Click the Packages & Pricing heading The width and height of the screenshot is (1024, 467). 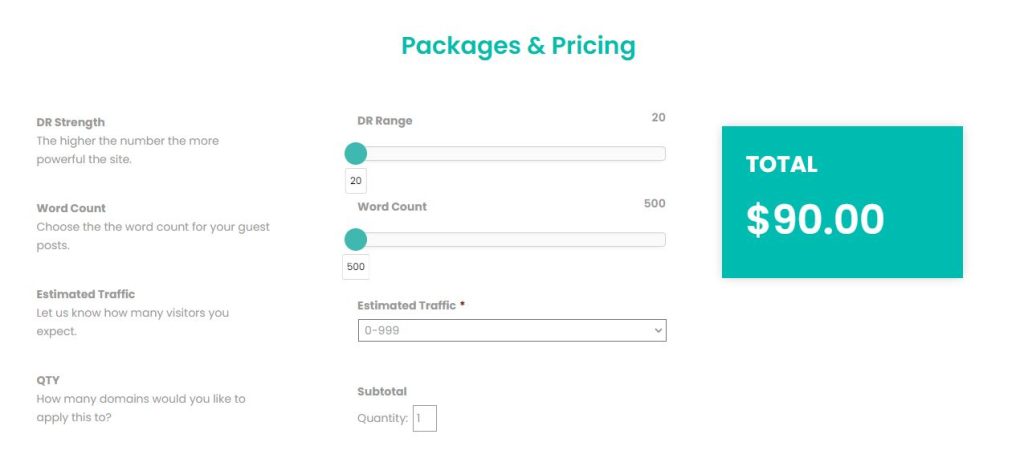(x=518, y=45)
